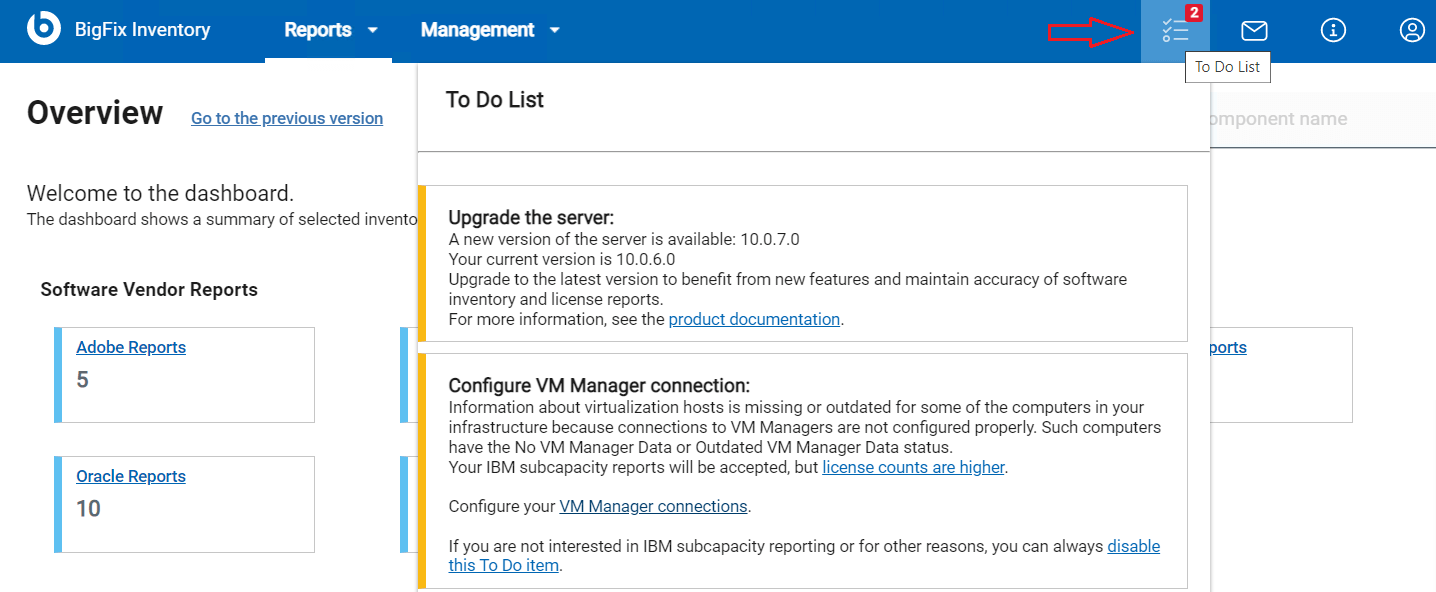
Task: Open the To Do List checklist icon
Action: click(1175, 31)
